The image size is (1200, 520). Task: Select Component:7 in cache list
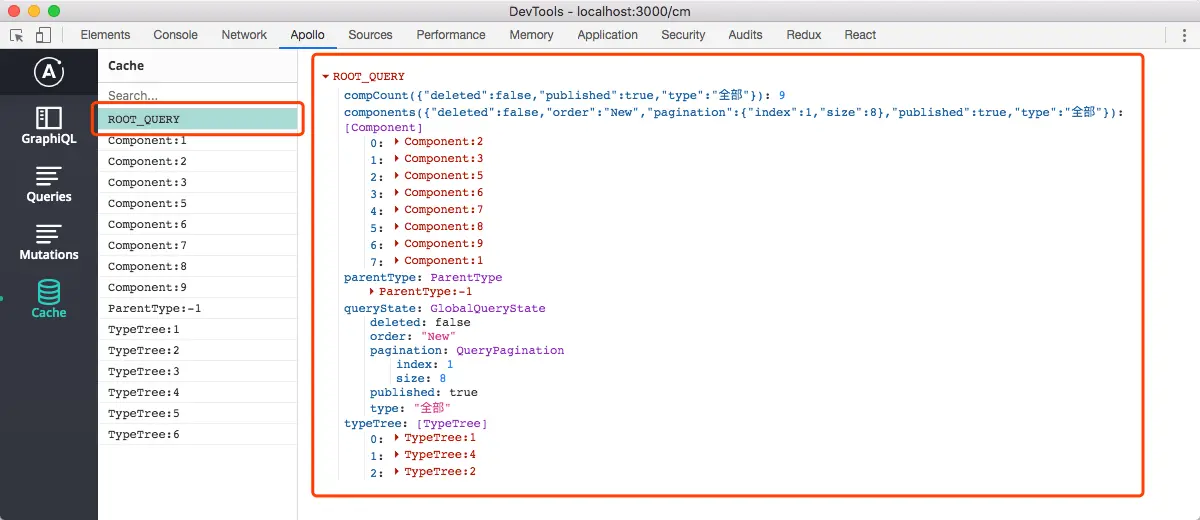(x=198, y=245)
